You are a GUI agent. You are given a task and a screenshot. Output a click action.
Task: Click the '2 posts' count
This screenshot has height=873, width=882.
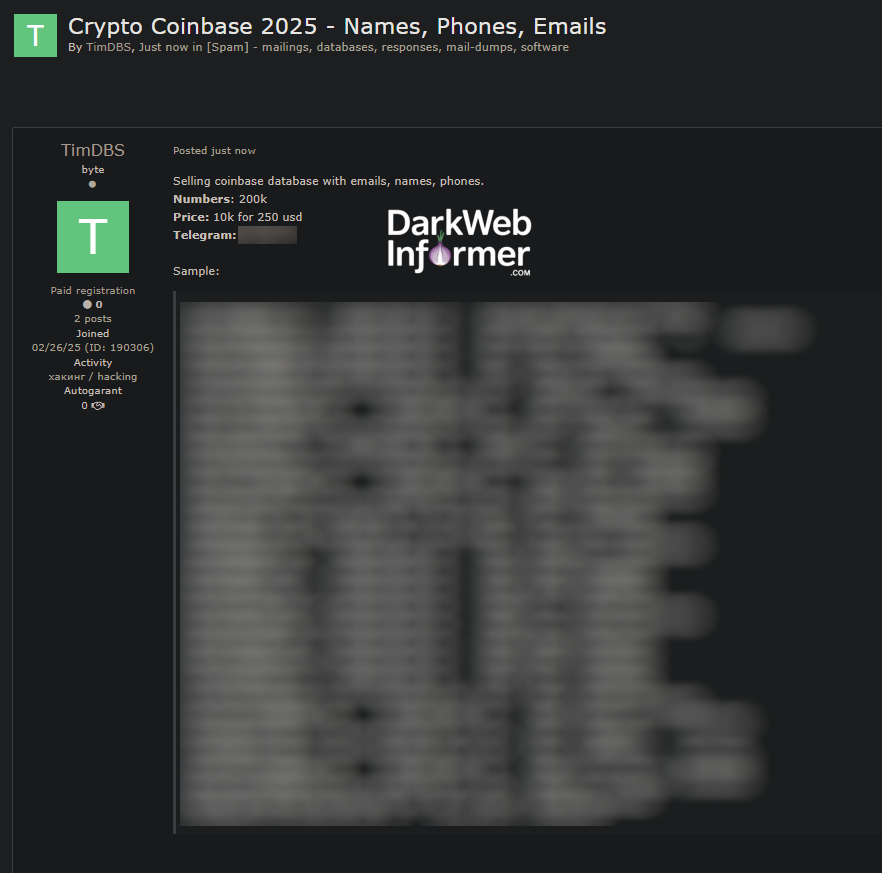coord(93,318)
